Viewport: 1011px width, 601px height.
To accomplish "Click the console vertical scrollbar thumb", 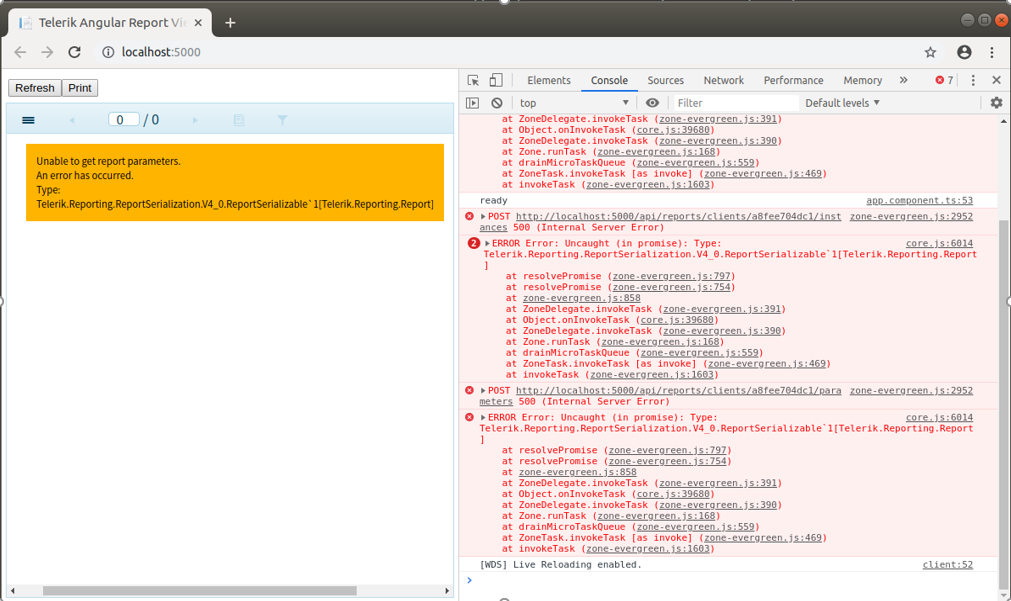I will [x=1003, y=404].
